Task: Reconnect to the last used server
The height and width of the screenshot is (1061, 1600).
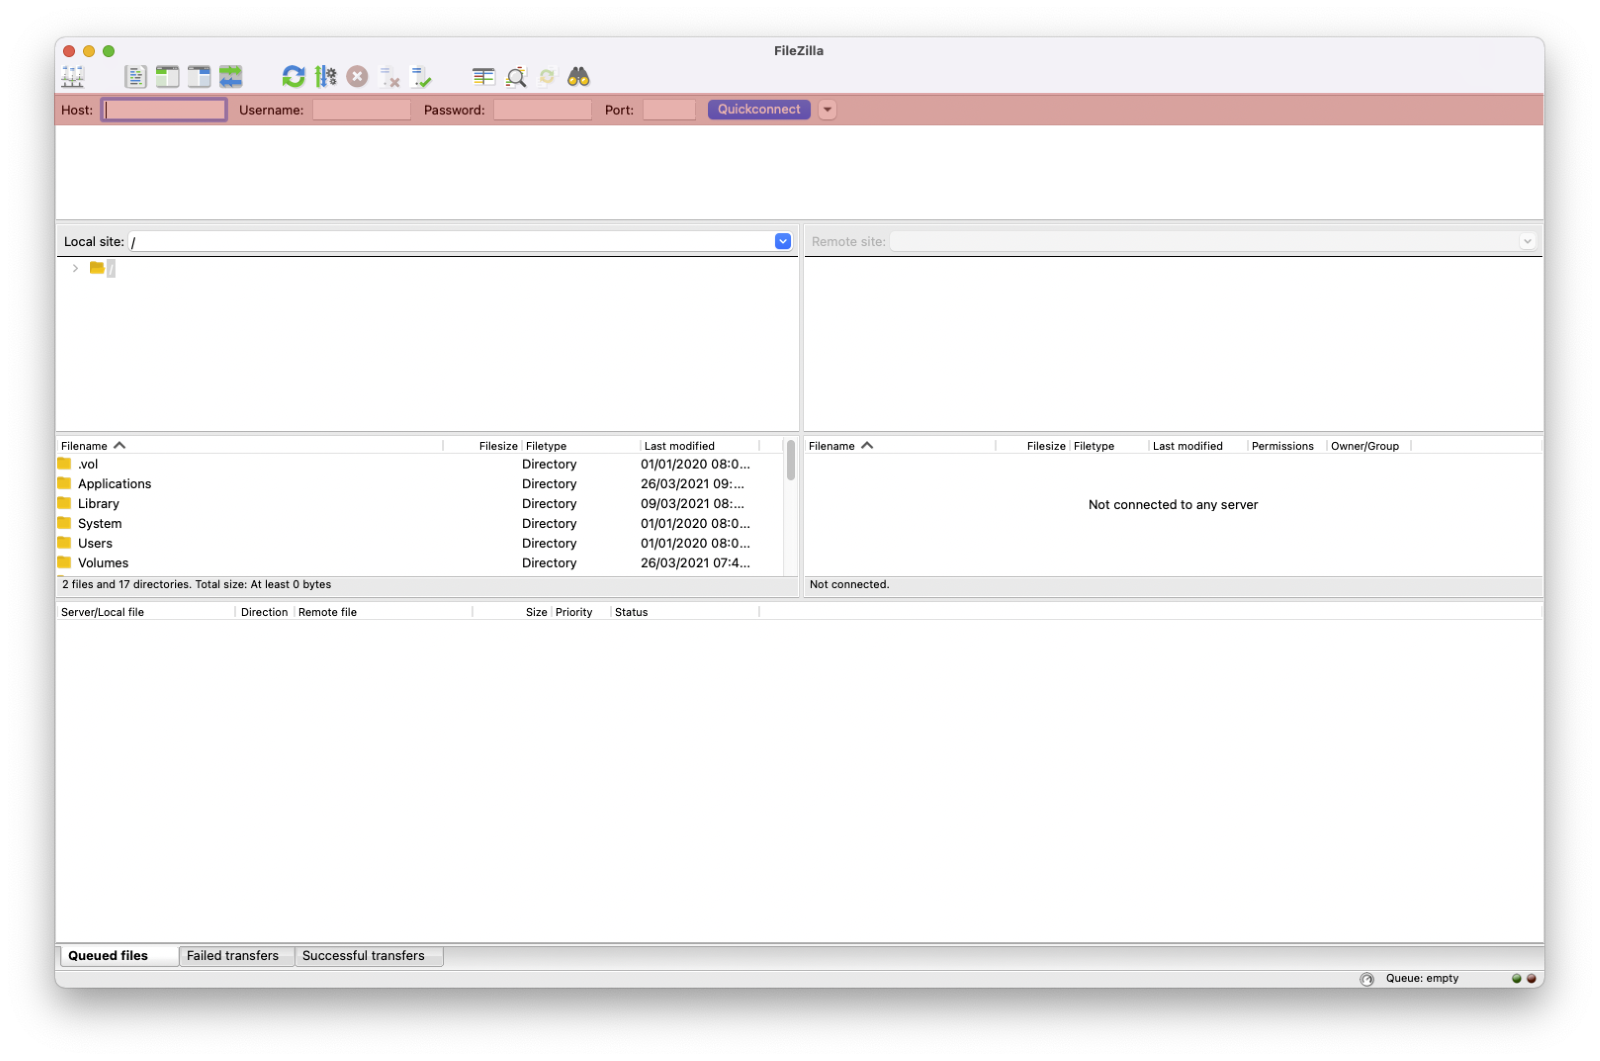Action: [421, 77]
